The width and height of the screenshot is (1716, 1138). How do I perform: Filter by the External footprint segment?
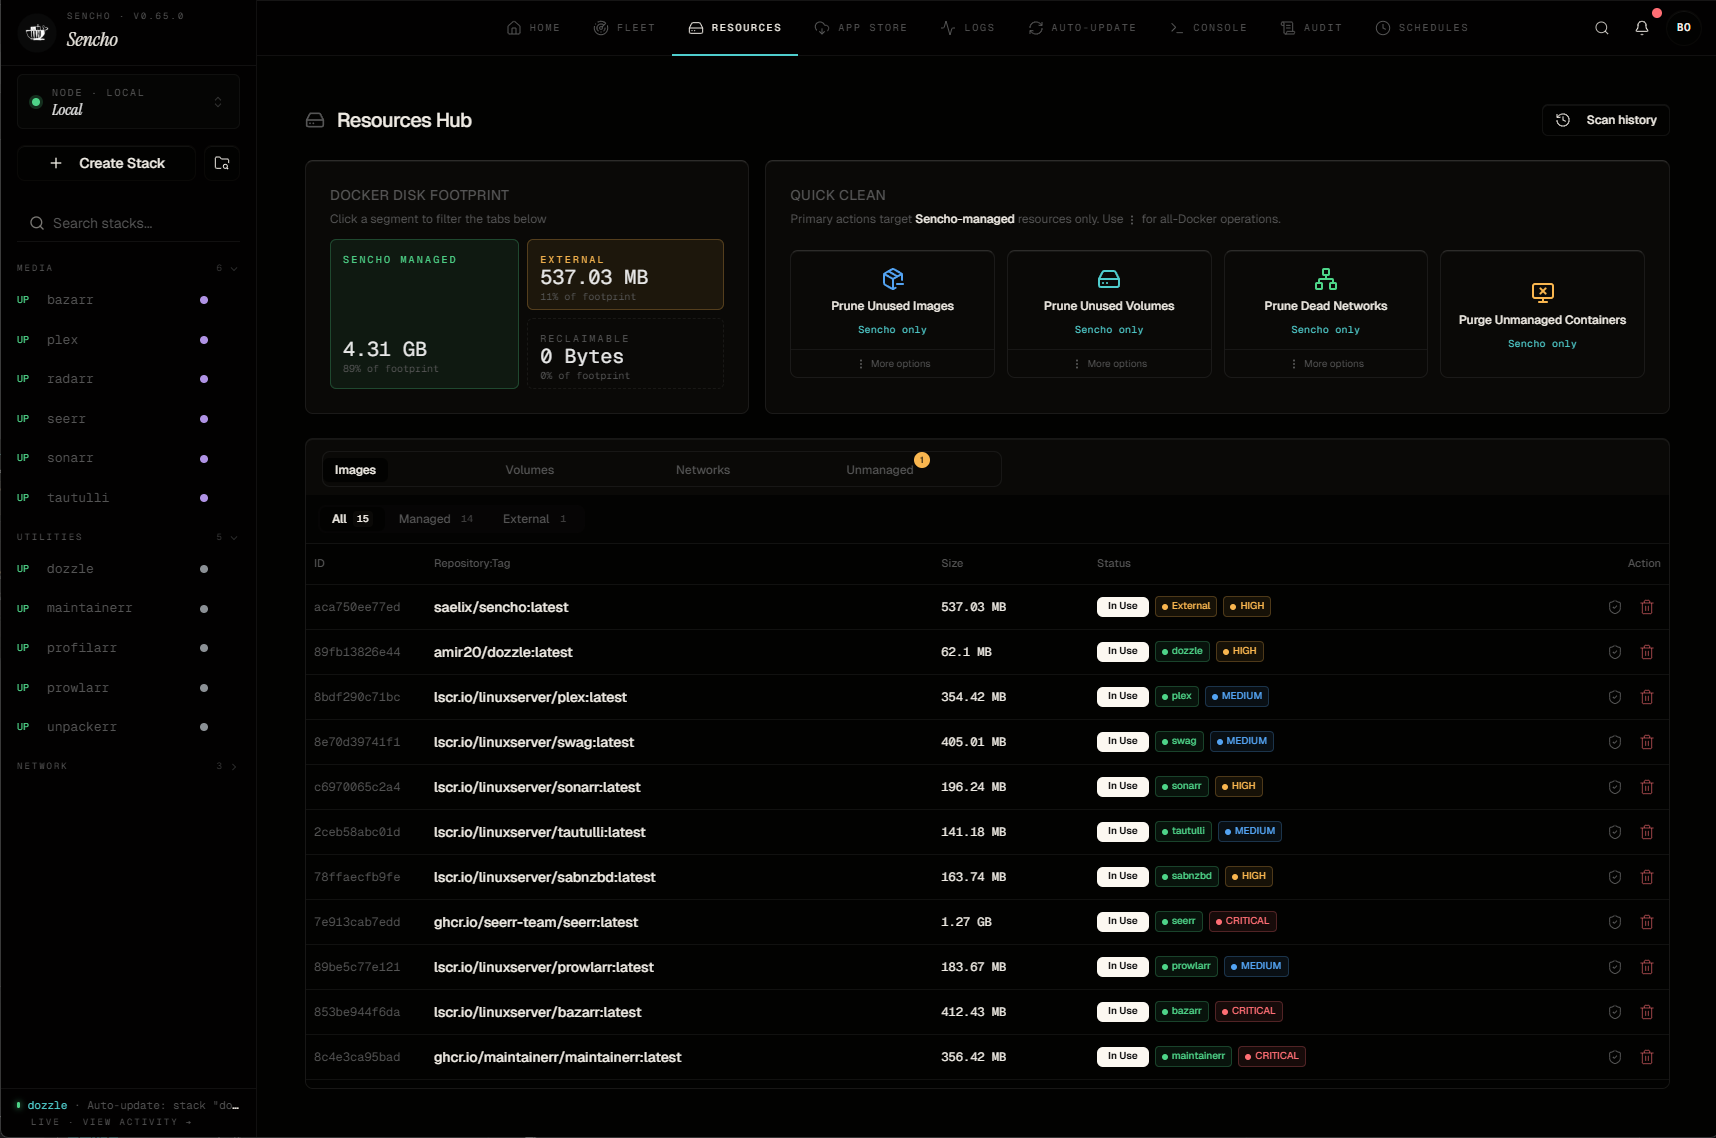coord(625,275)
